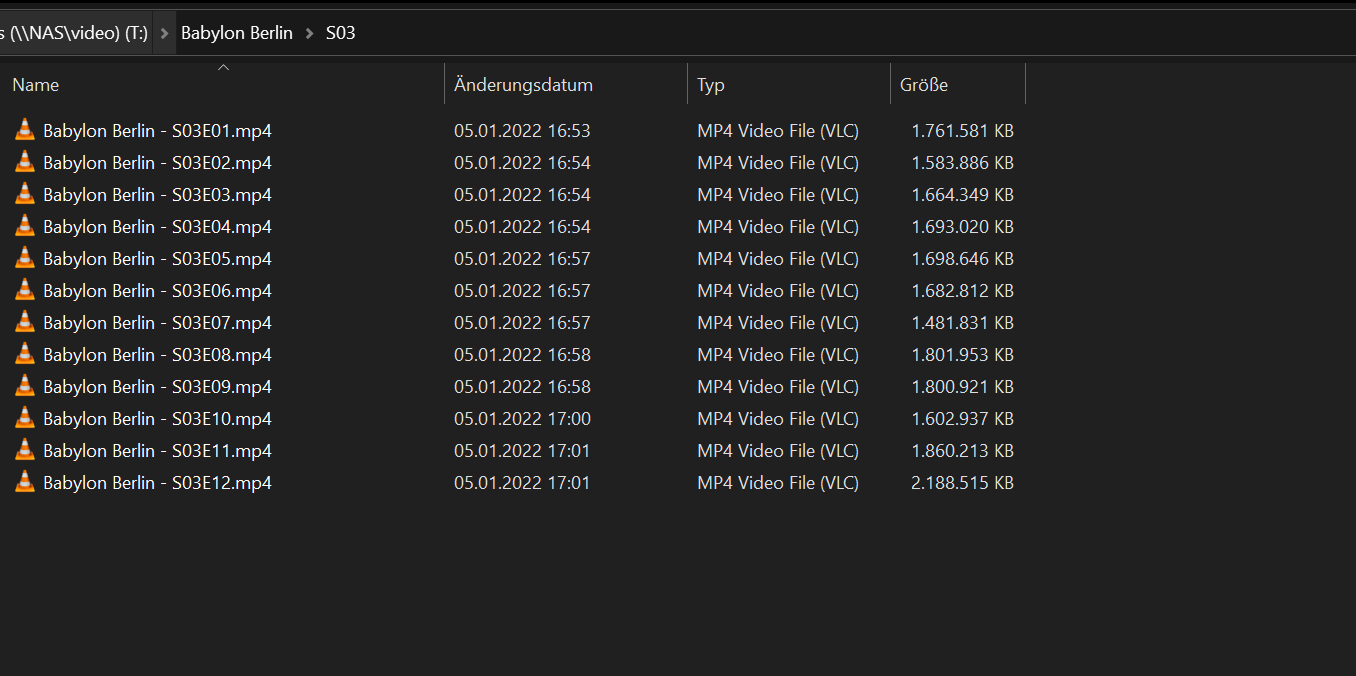Click the S03 breadcrumb segment
This screenshot has height=676, width=1356.
point(341,33)
